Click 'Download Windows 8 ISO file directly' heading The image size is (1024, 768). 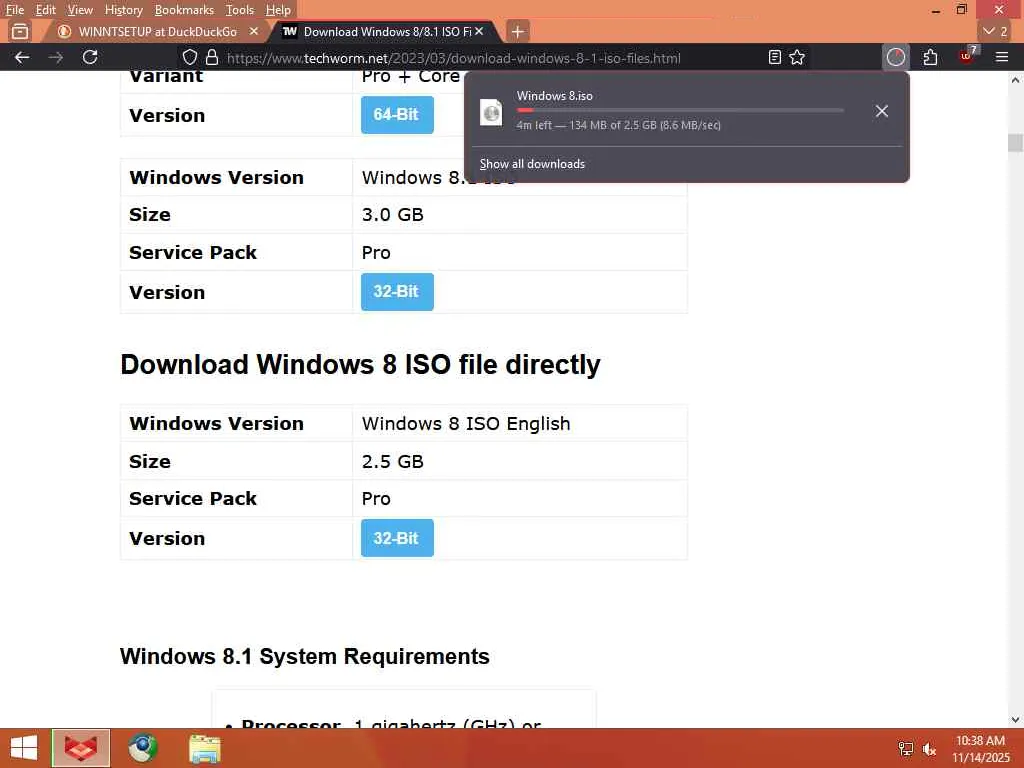360,364
